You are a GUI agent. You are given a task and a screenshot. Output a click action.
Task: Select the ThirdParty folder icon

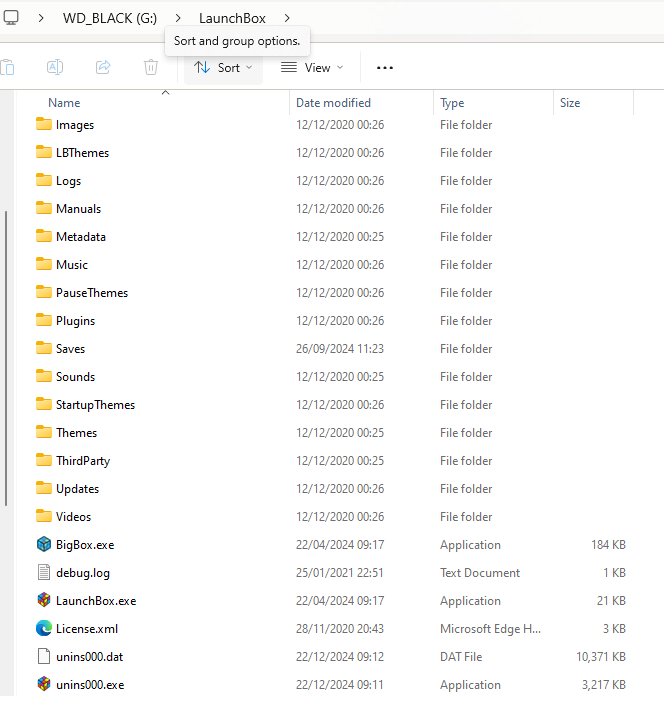pyautogui.click(x=44, y=460)
